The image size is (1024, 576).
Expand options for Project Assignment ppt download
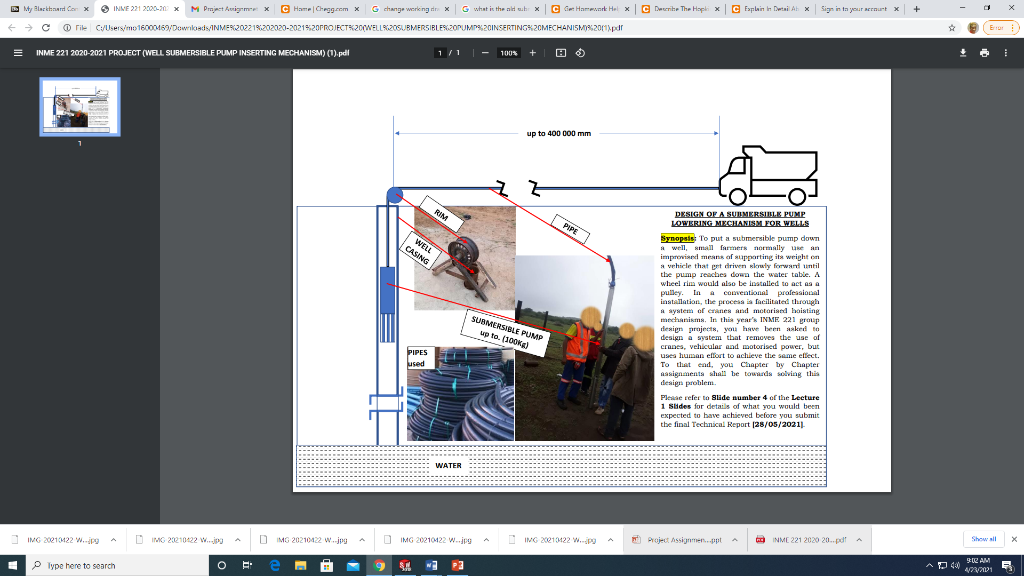click(x=735, y=540)
